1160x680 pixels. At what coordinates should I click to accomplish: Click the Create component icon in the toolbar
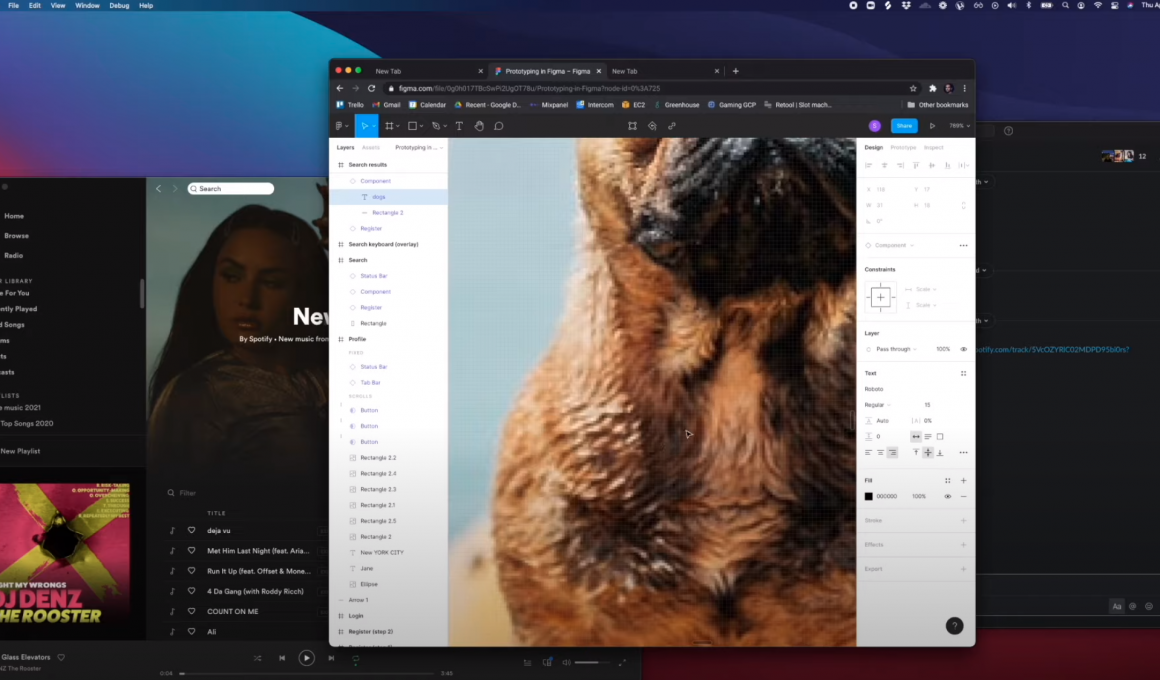(632, 125)
